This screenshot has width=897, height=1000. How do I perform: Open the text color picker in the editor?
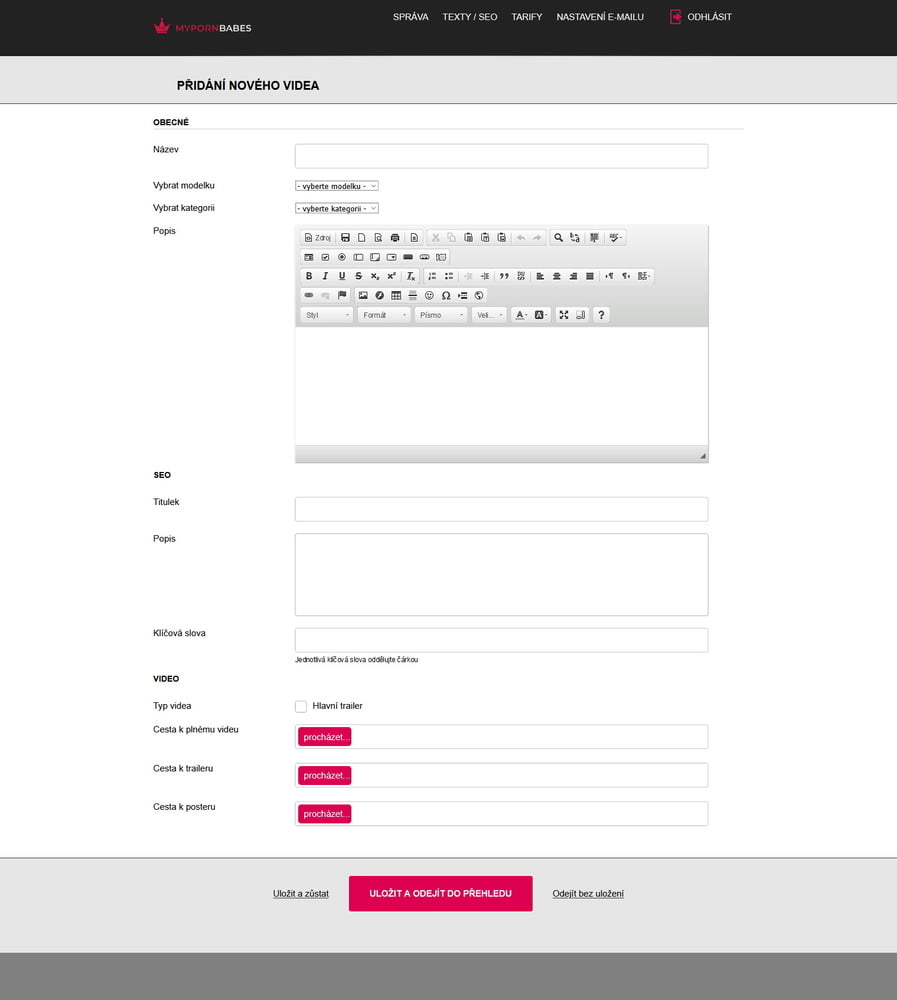point(520,315)
